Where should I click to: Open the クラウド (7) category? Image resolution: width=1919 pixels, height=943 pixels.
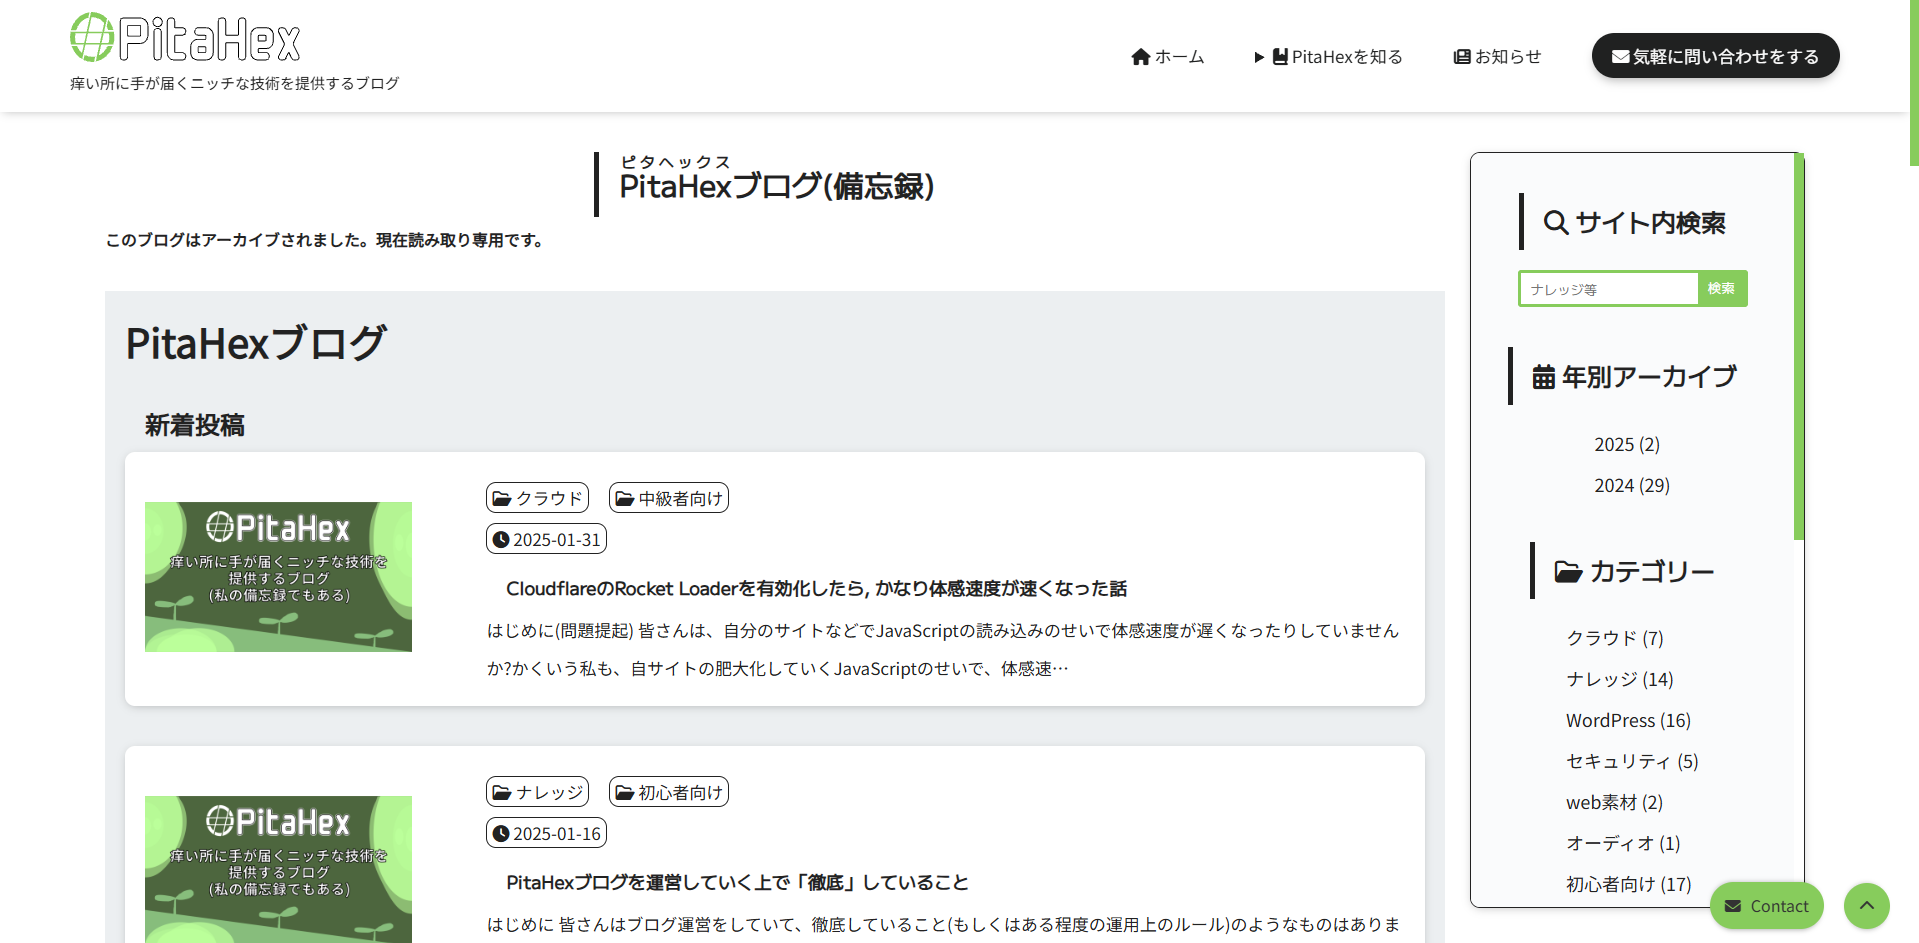tap(1614, 638)
